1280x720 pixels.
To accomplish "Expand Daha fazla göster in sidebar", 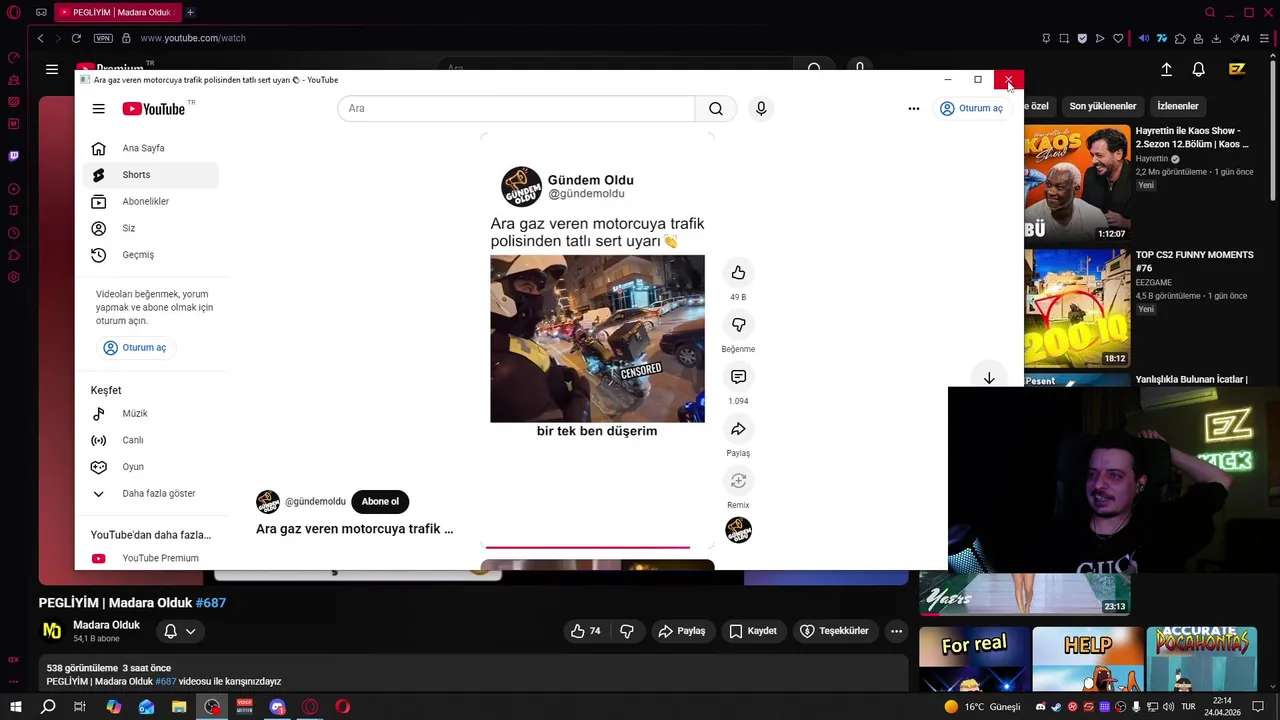I will (x=152, y=493).
